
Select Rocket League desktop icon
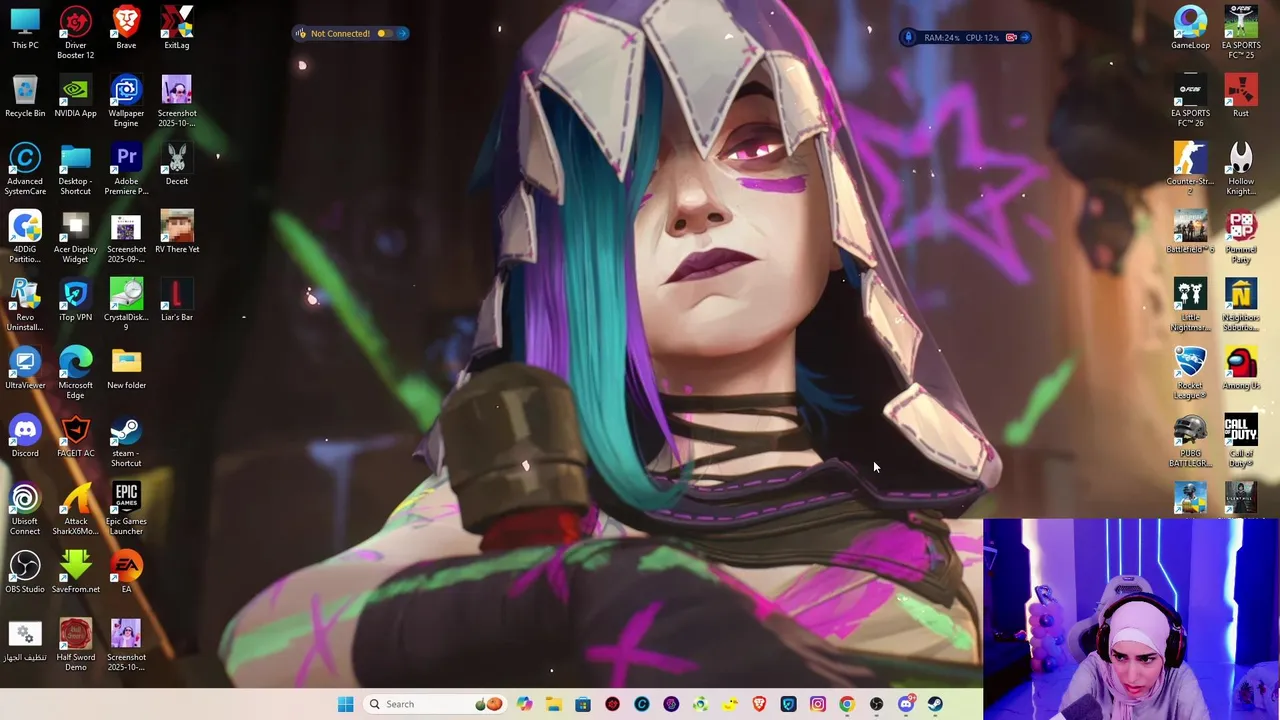pos(1190,372)
